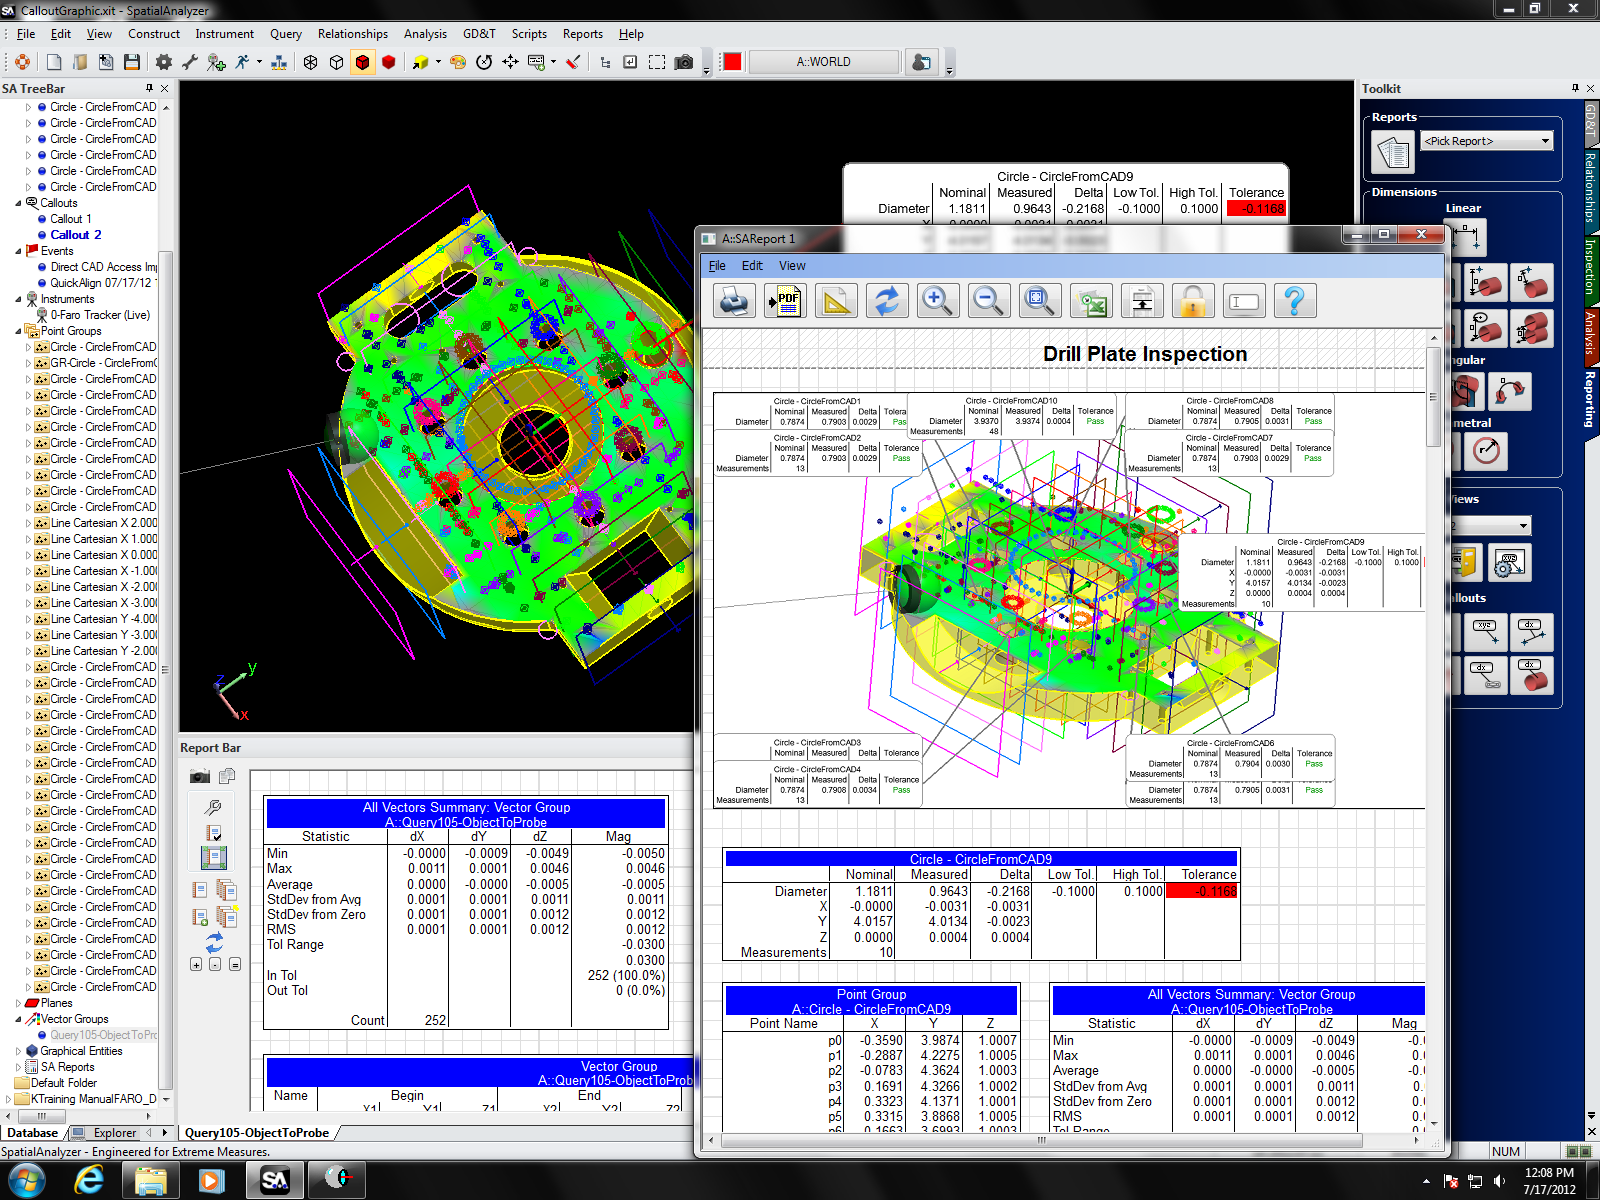The image size is (1600, 1200).
Task: Open the <Pick Report> dropdown
Action: [1487, 140]
